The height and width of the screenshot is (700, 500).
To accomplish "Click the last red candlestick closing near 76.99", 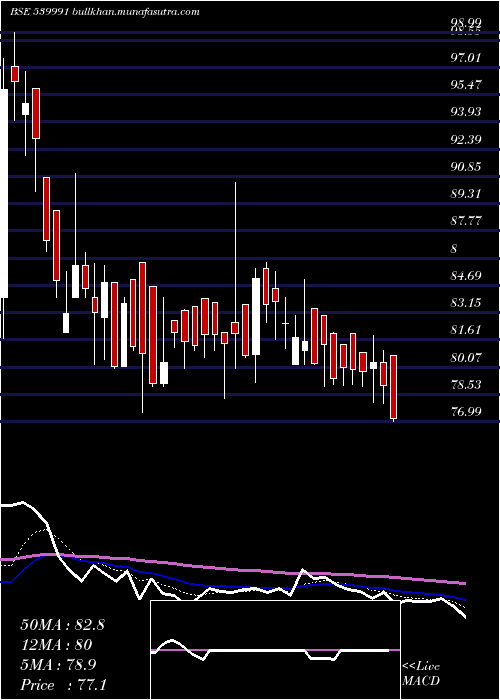I will [x=393, y=388].
